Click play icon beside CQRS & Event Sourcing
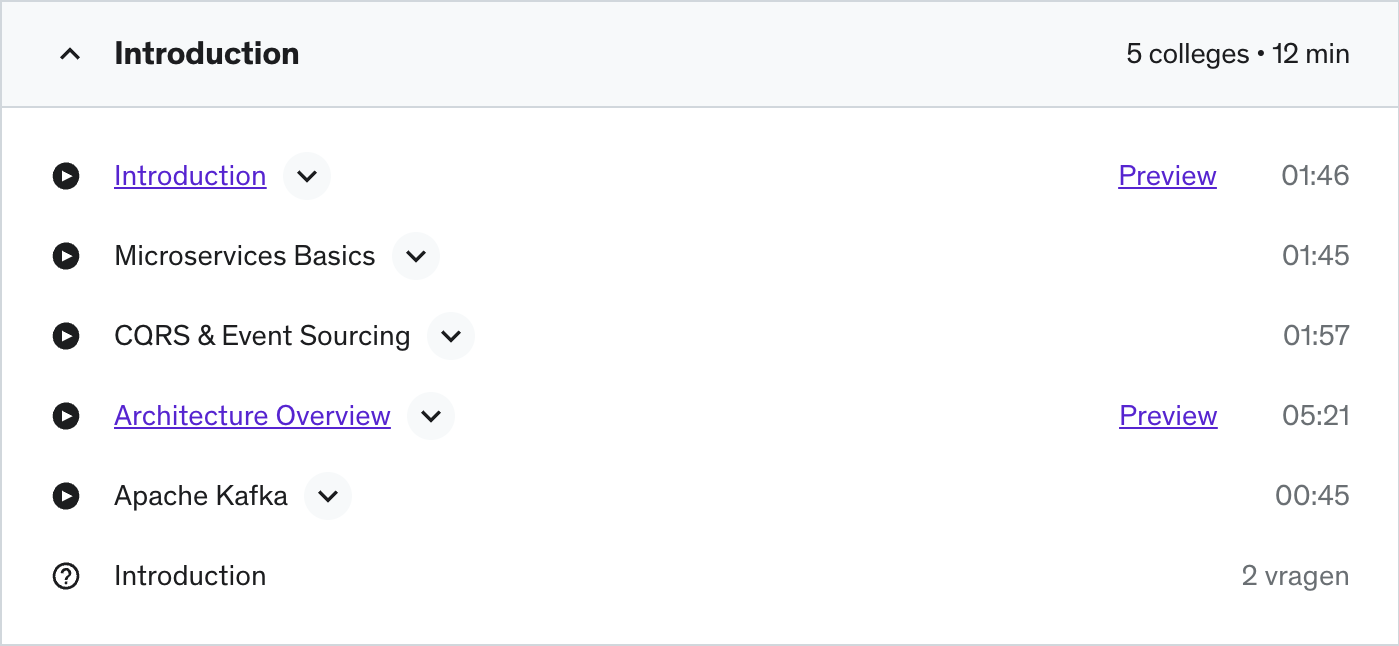This screenshot has width=1399, height=646. 66,336
